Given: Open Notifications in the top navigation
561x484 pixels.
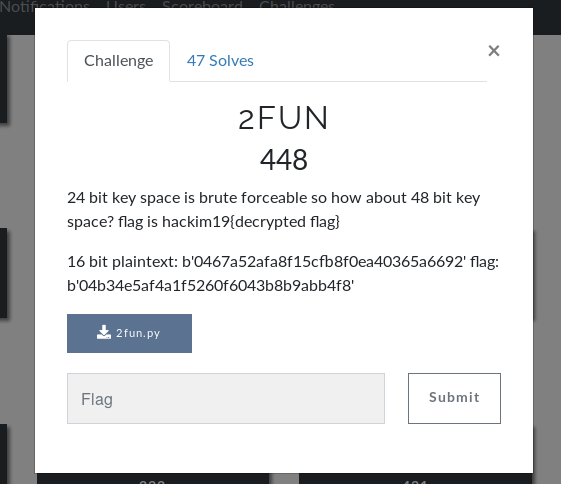Looking at the screenshot, I should [x=44, y=4].
